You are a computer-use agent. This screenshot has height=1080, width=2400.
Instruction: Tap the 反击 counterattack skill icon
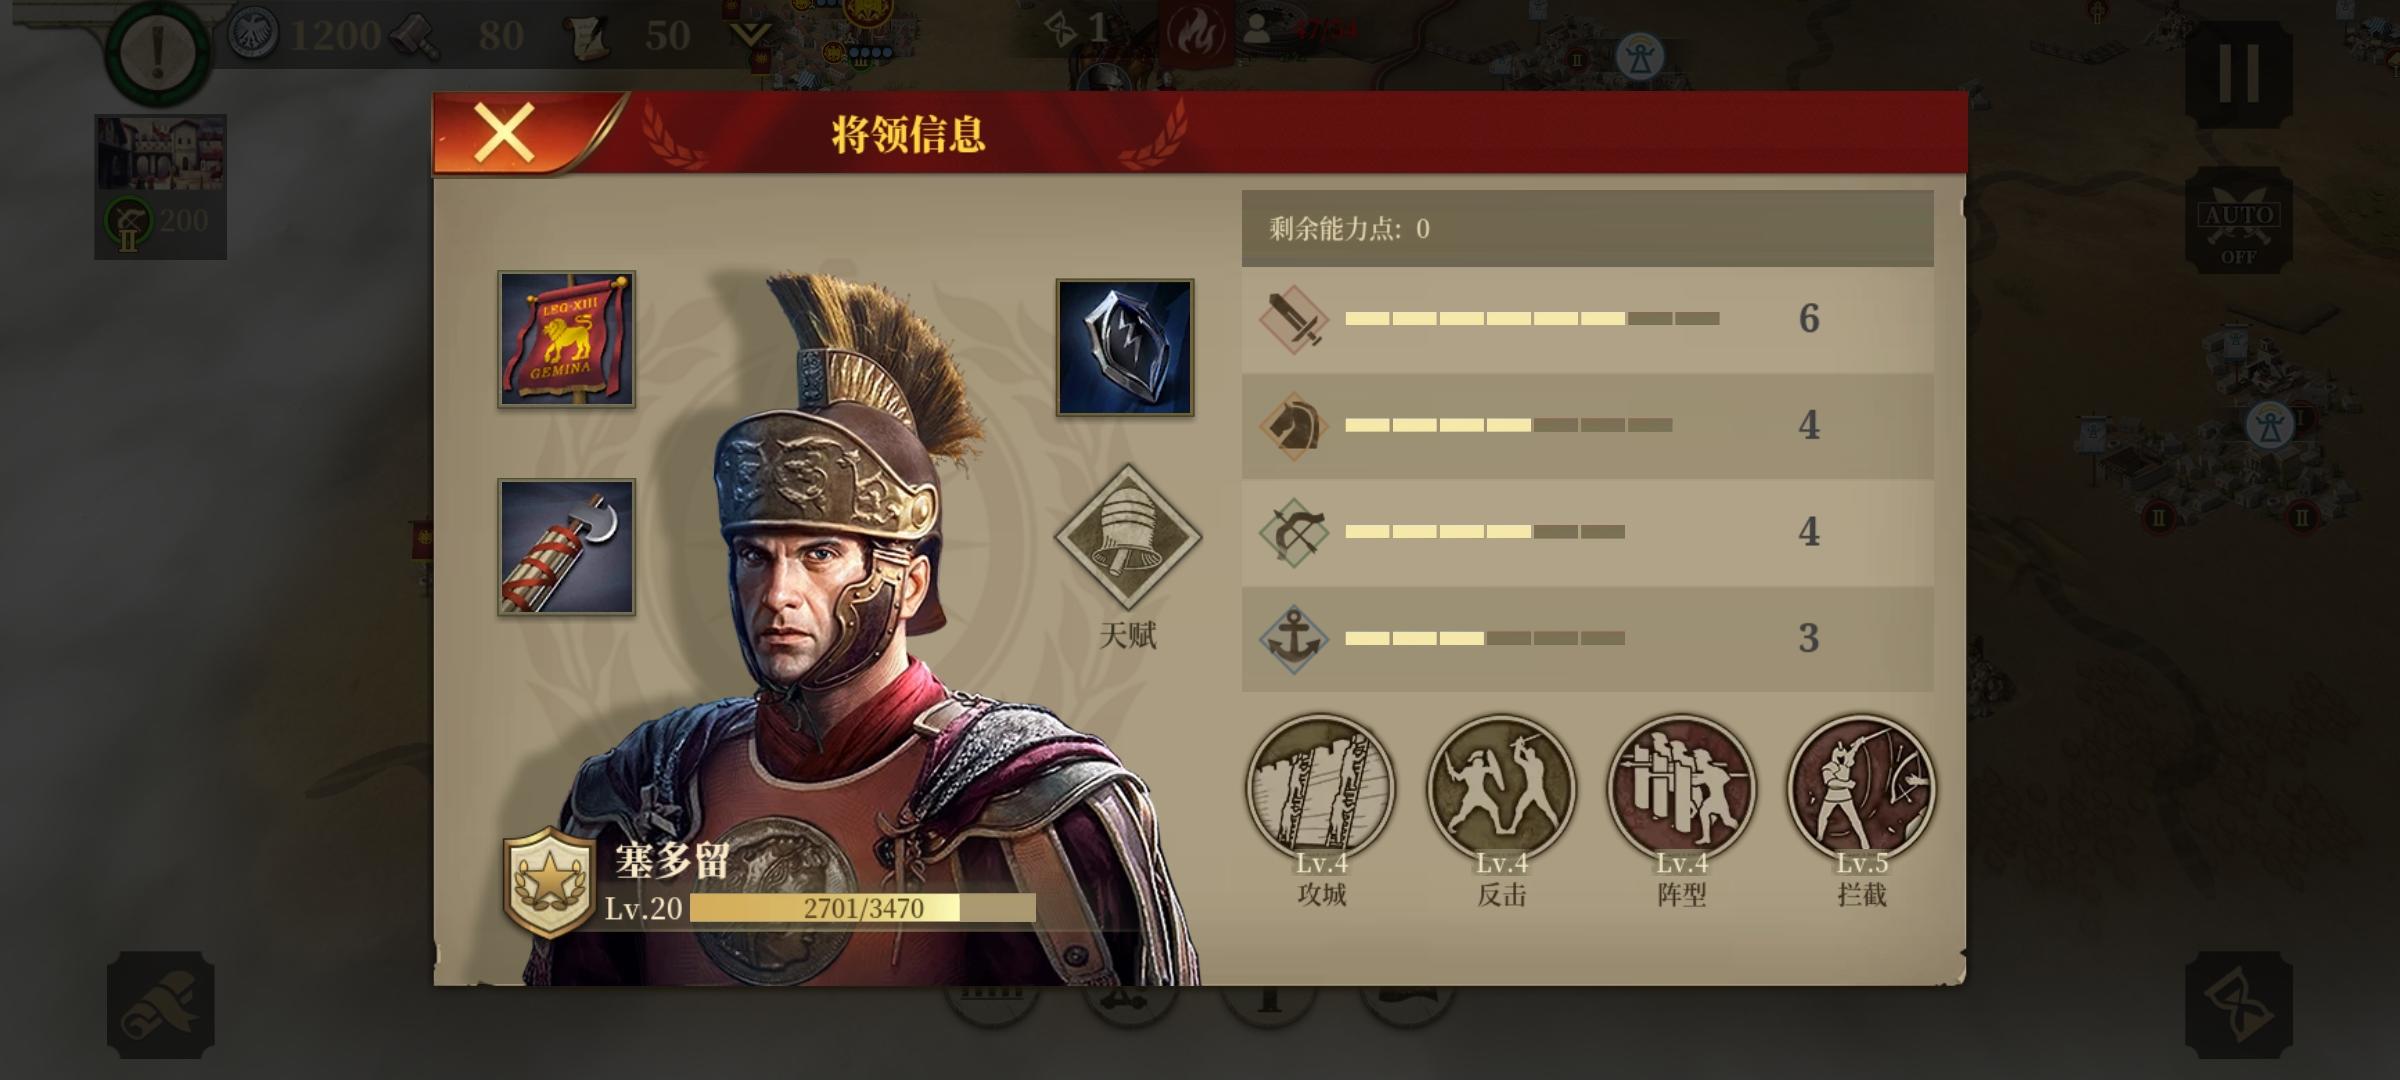(x=1501, y=788)
